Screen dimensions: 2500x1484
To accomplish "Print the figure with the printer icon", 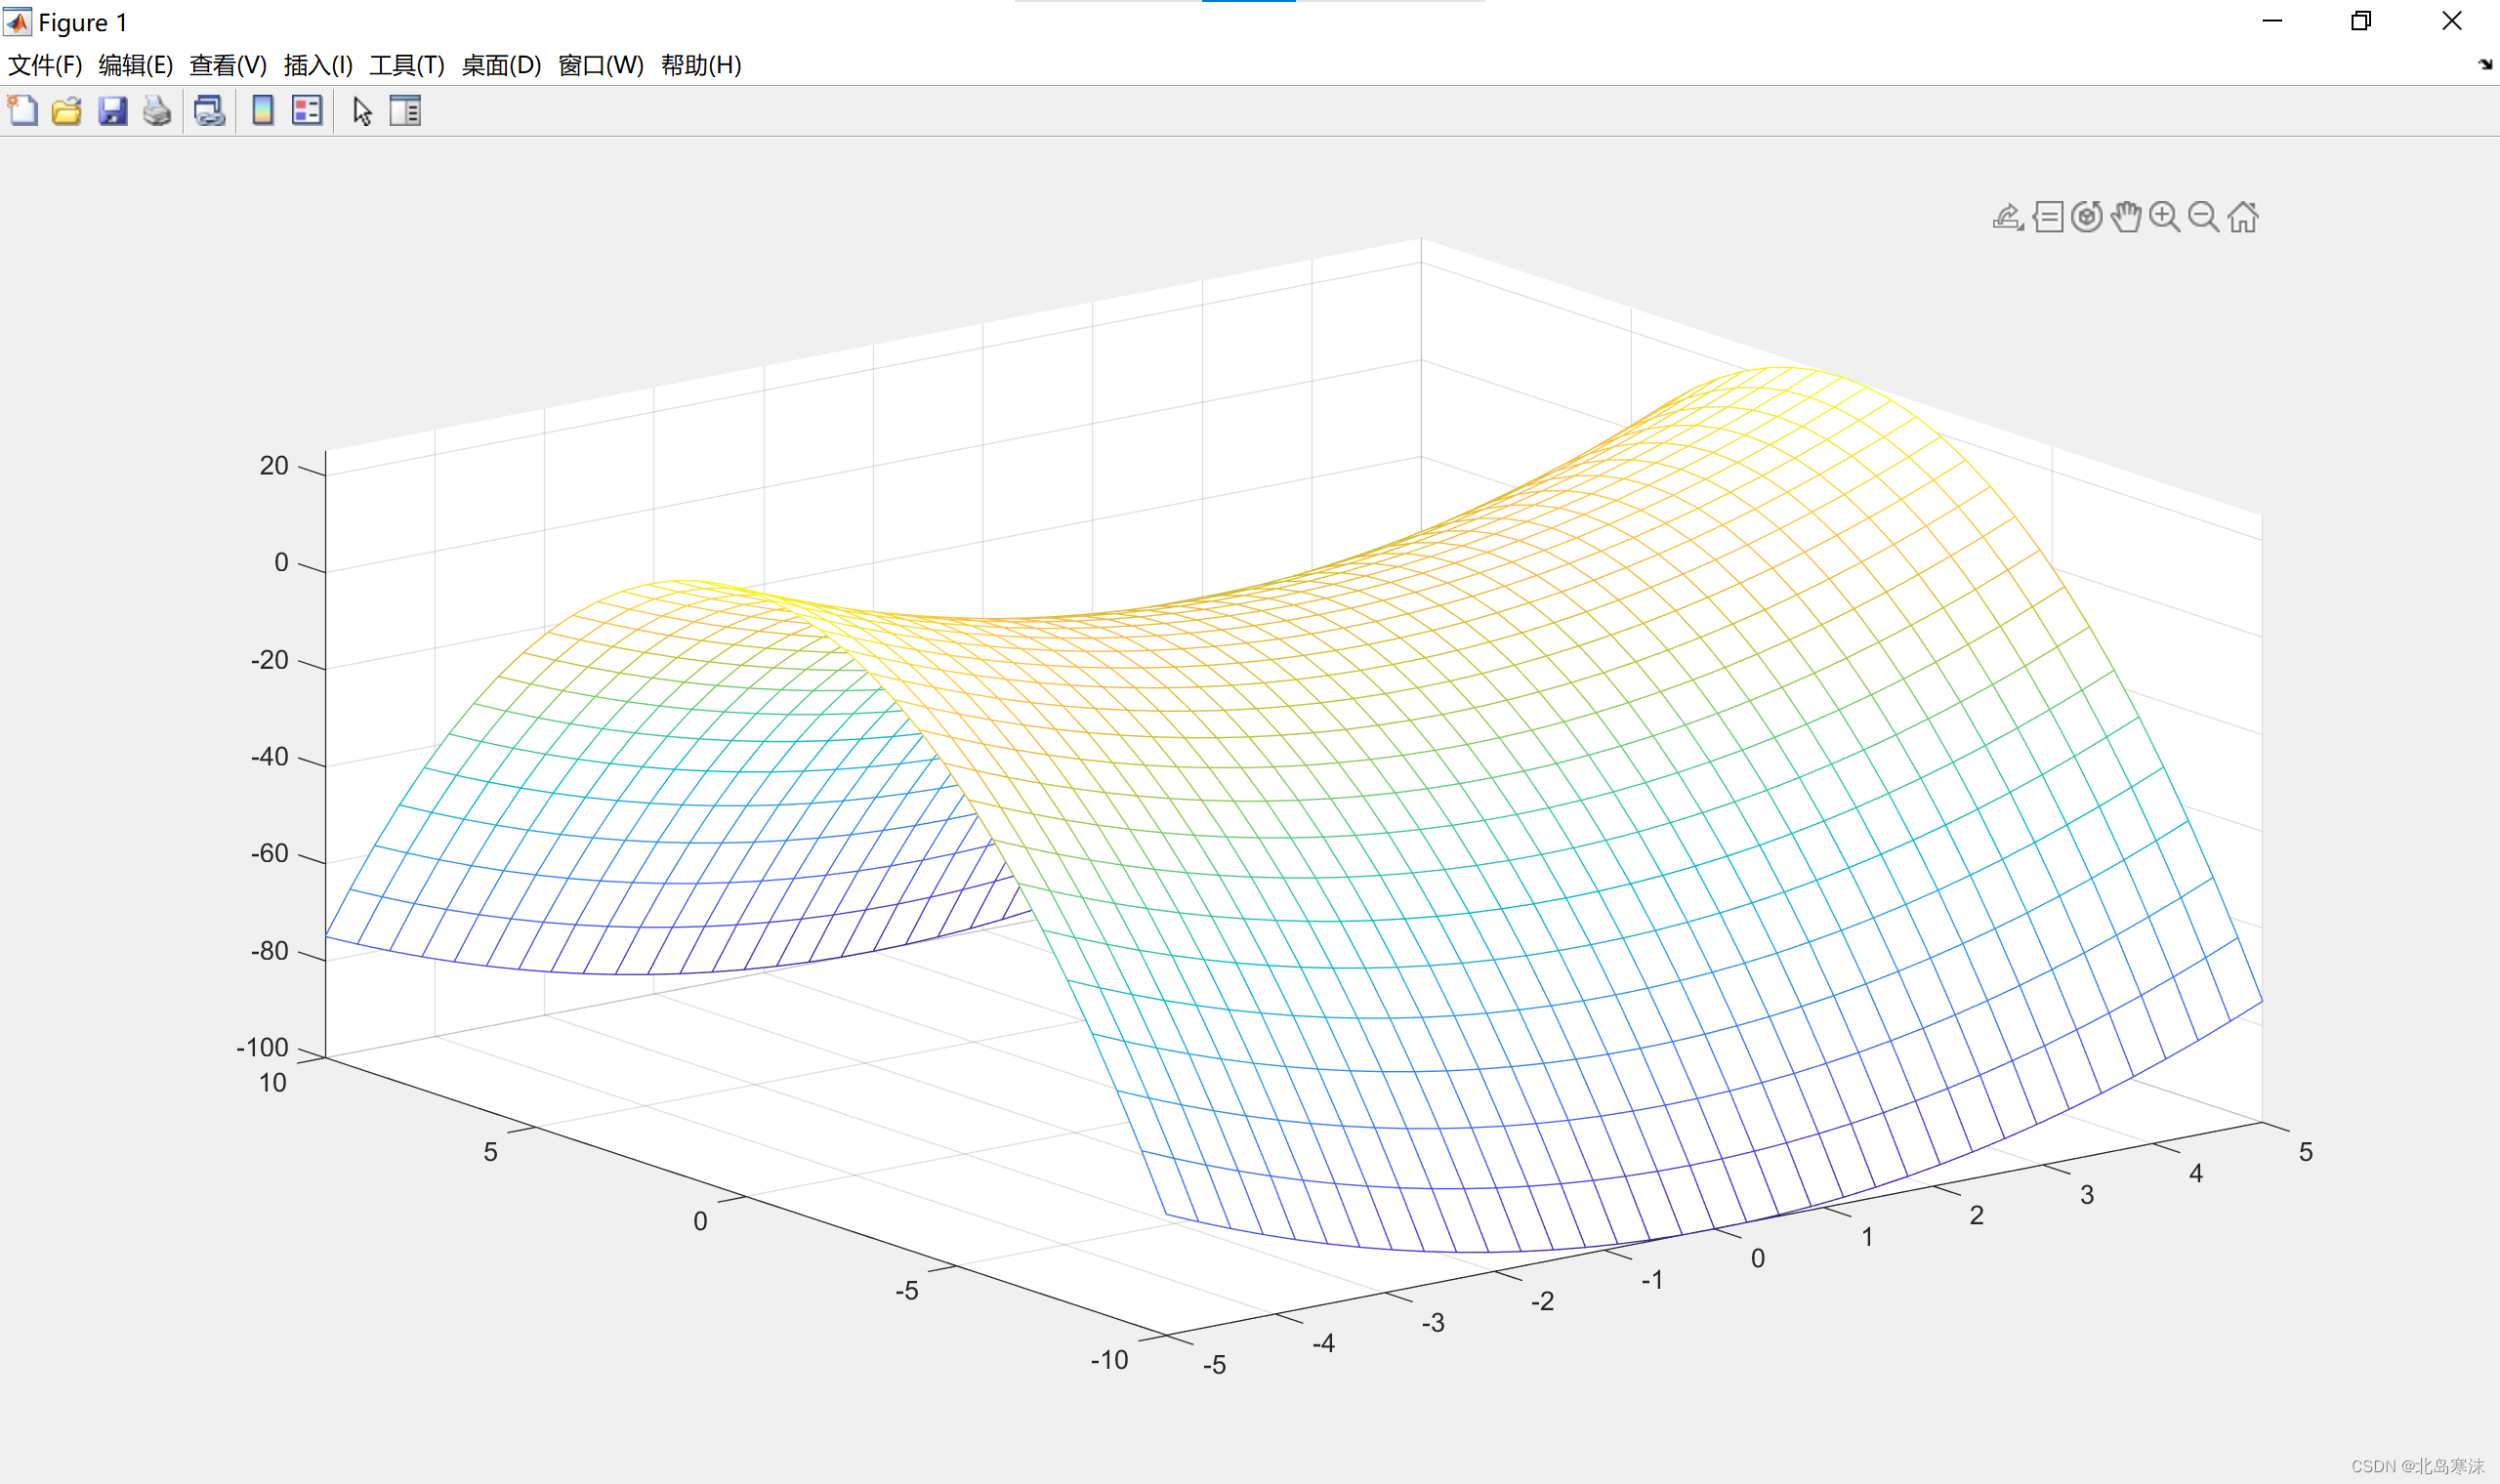I will click(157, 111).
